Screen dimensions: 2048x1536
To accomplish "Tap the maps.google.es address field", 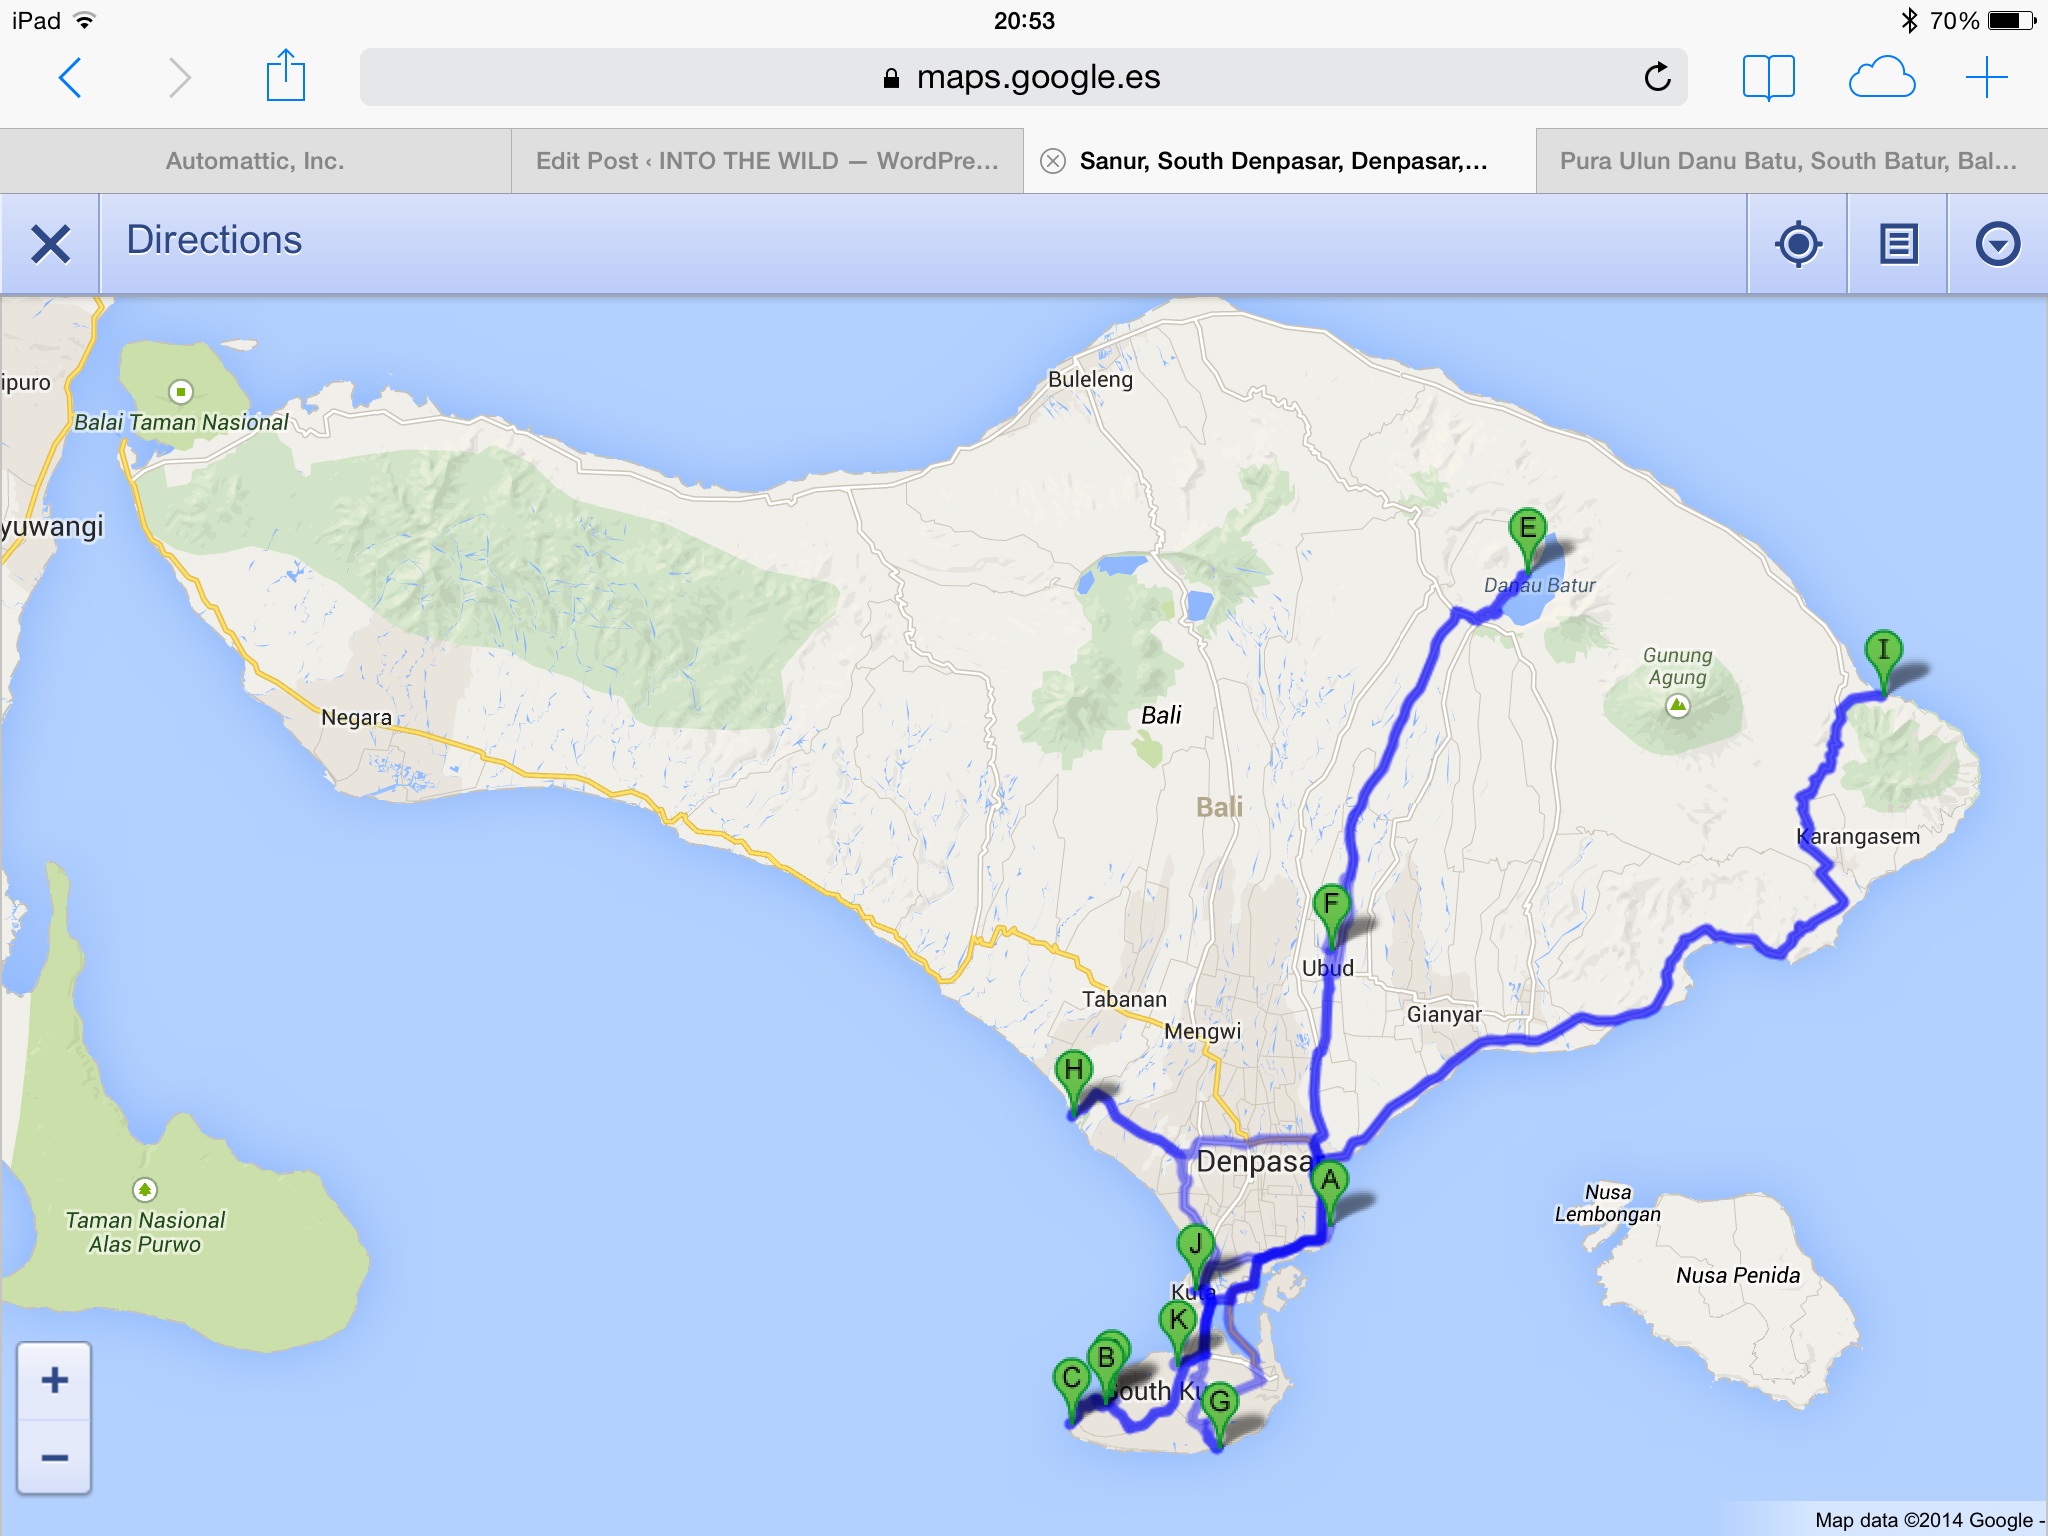I will coord(1023,77).
